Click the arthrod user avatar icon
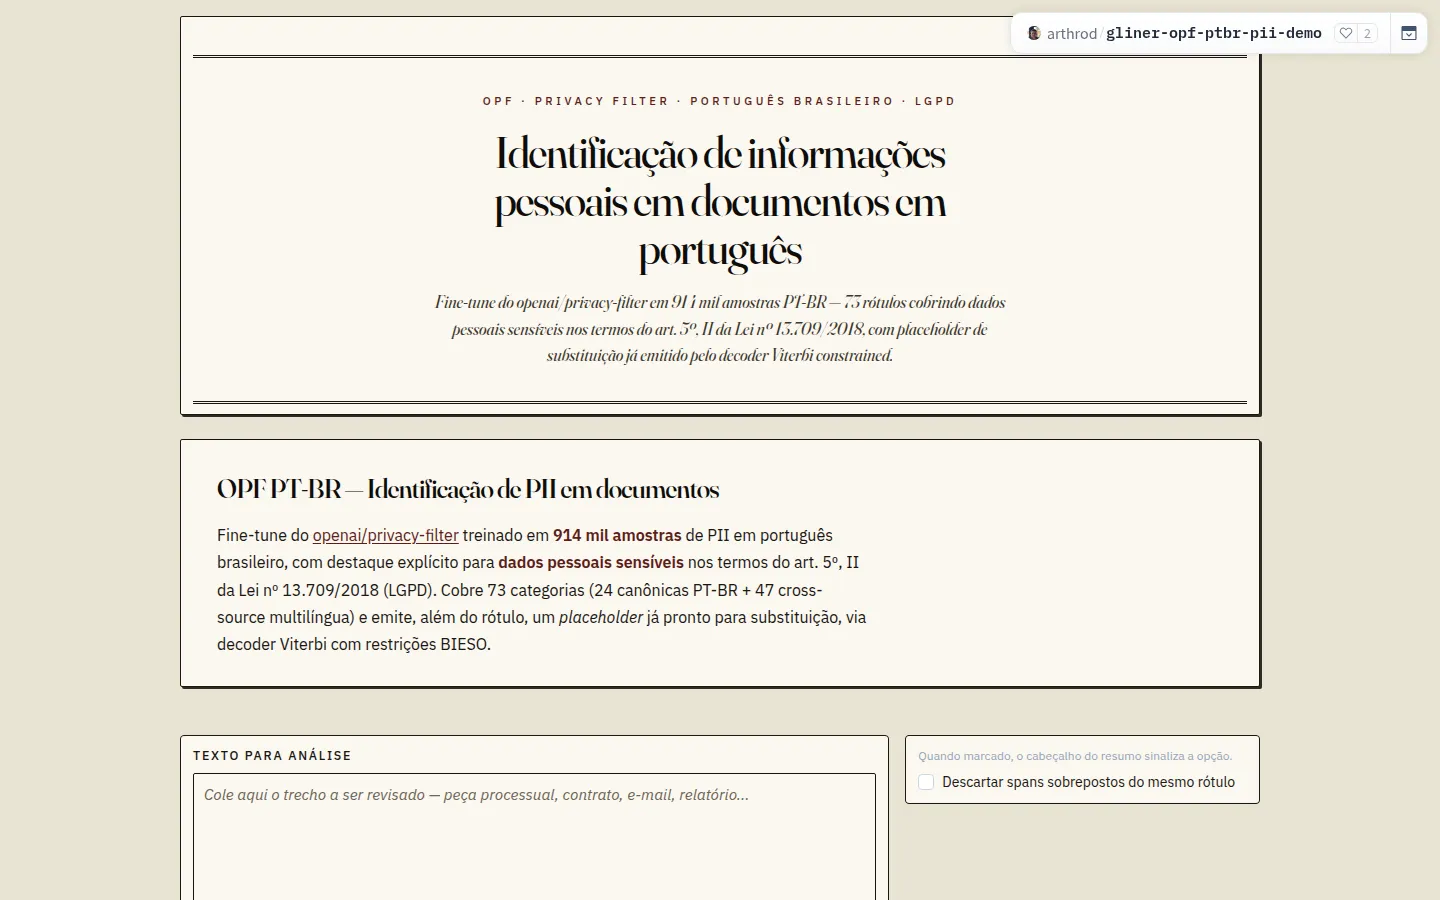This screenshot has width=1440, height=900. coord(1034,33)
